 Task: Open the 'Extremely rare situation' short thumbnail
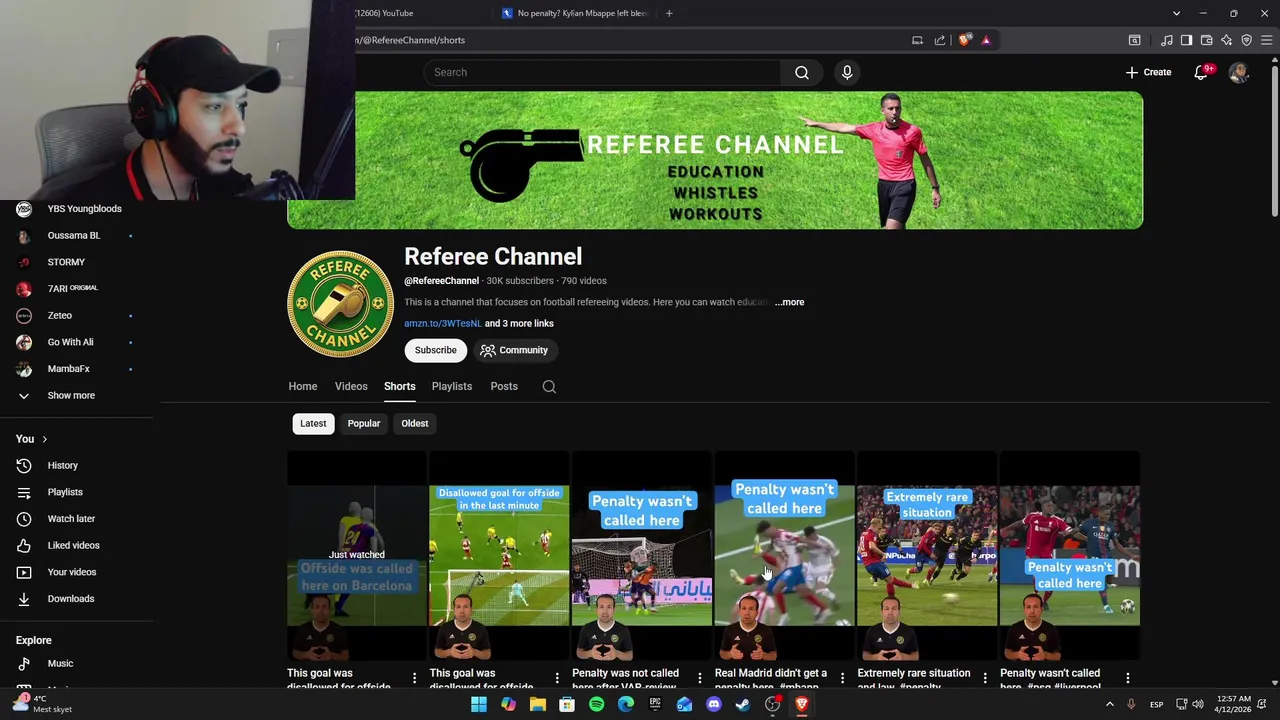[x=927, y=555]
